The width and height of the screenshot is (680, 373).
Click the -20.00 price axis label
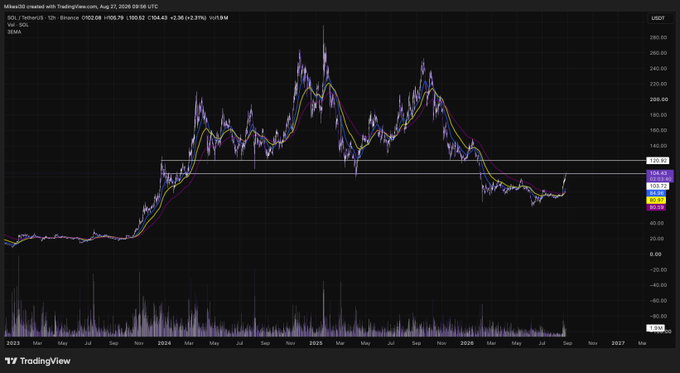point(658,270)
